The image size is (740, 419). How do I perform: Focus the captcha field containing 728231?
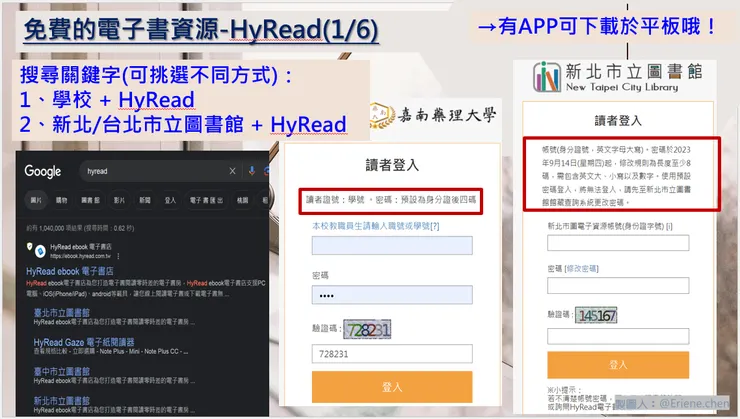click(x=392, y=354)
